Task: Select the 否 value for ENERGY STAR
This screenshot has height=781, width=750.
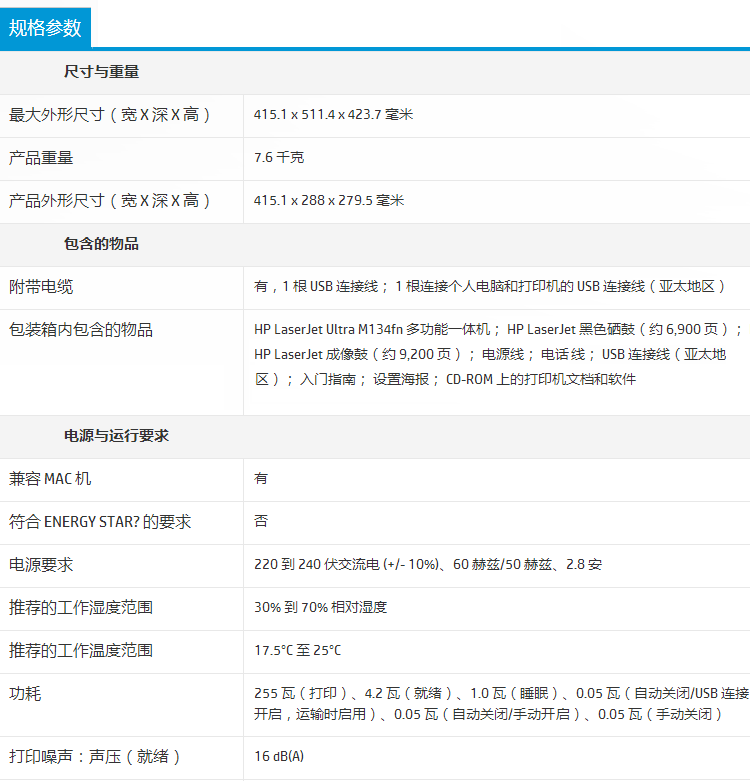Action: tap(261, 521)
